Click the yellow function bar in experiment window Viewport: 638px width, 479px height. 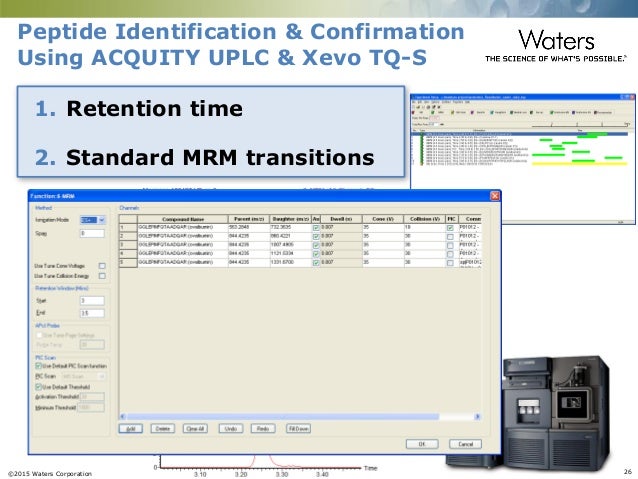coord(580,164)
